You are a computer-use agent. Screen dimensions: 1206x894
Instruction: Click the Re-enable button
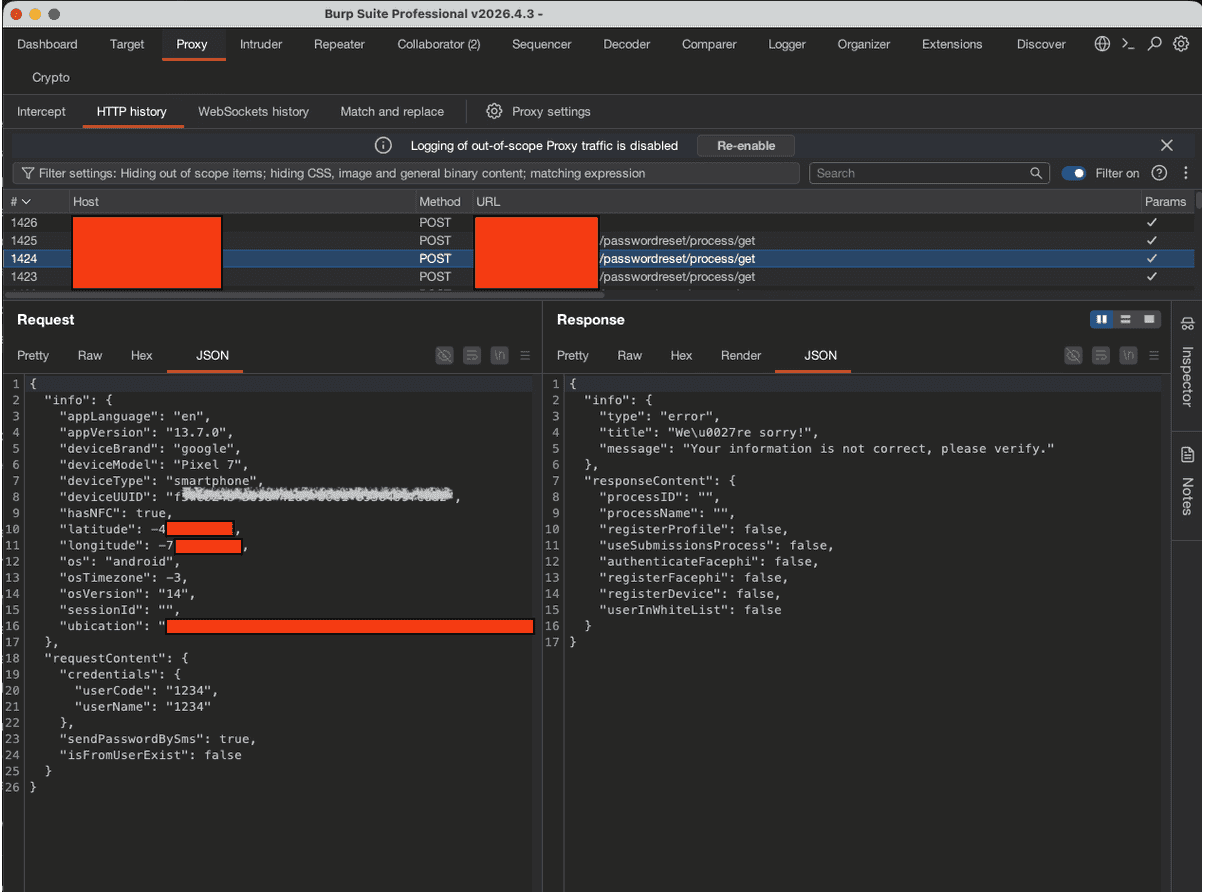pos(746,145)
